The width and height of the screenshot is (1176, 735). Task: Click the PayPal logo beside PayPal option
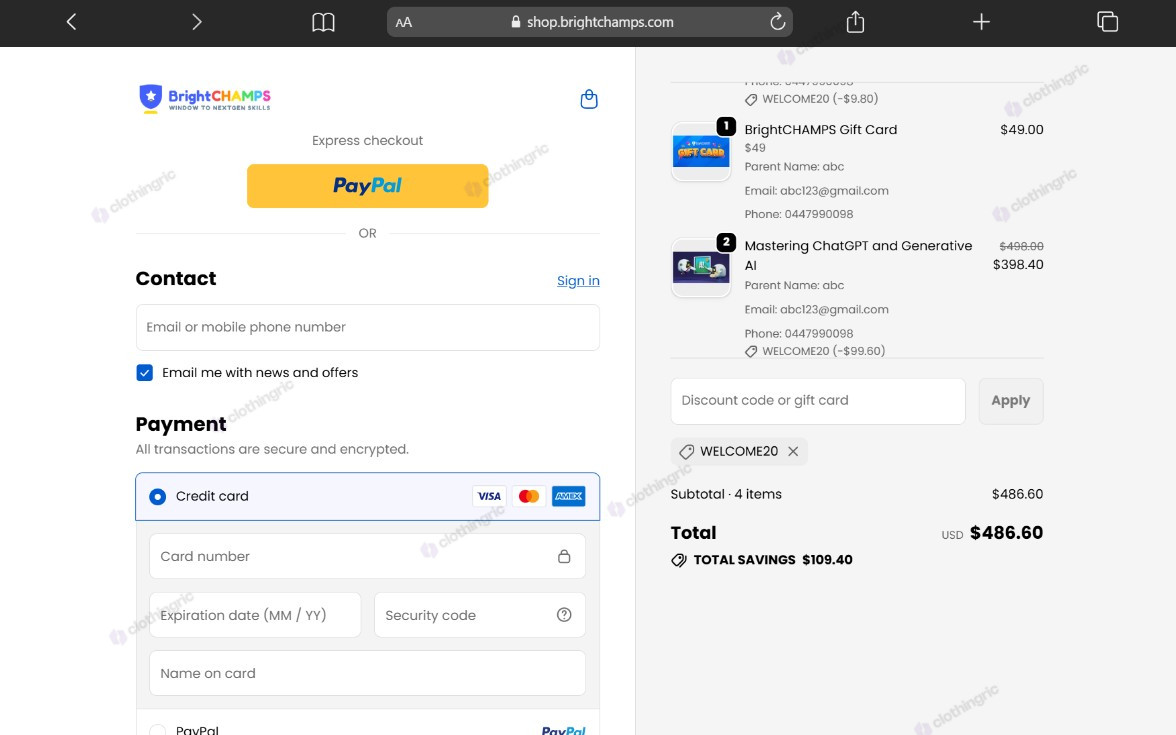tap(563, 730)
